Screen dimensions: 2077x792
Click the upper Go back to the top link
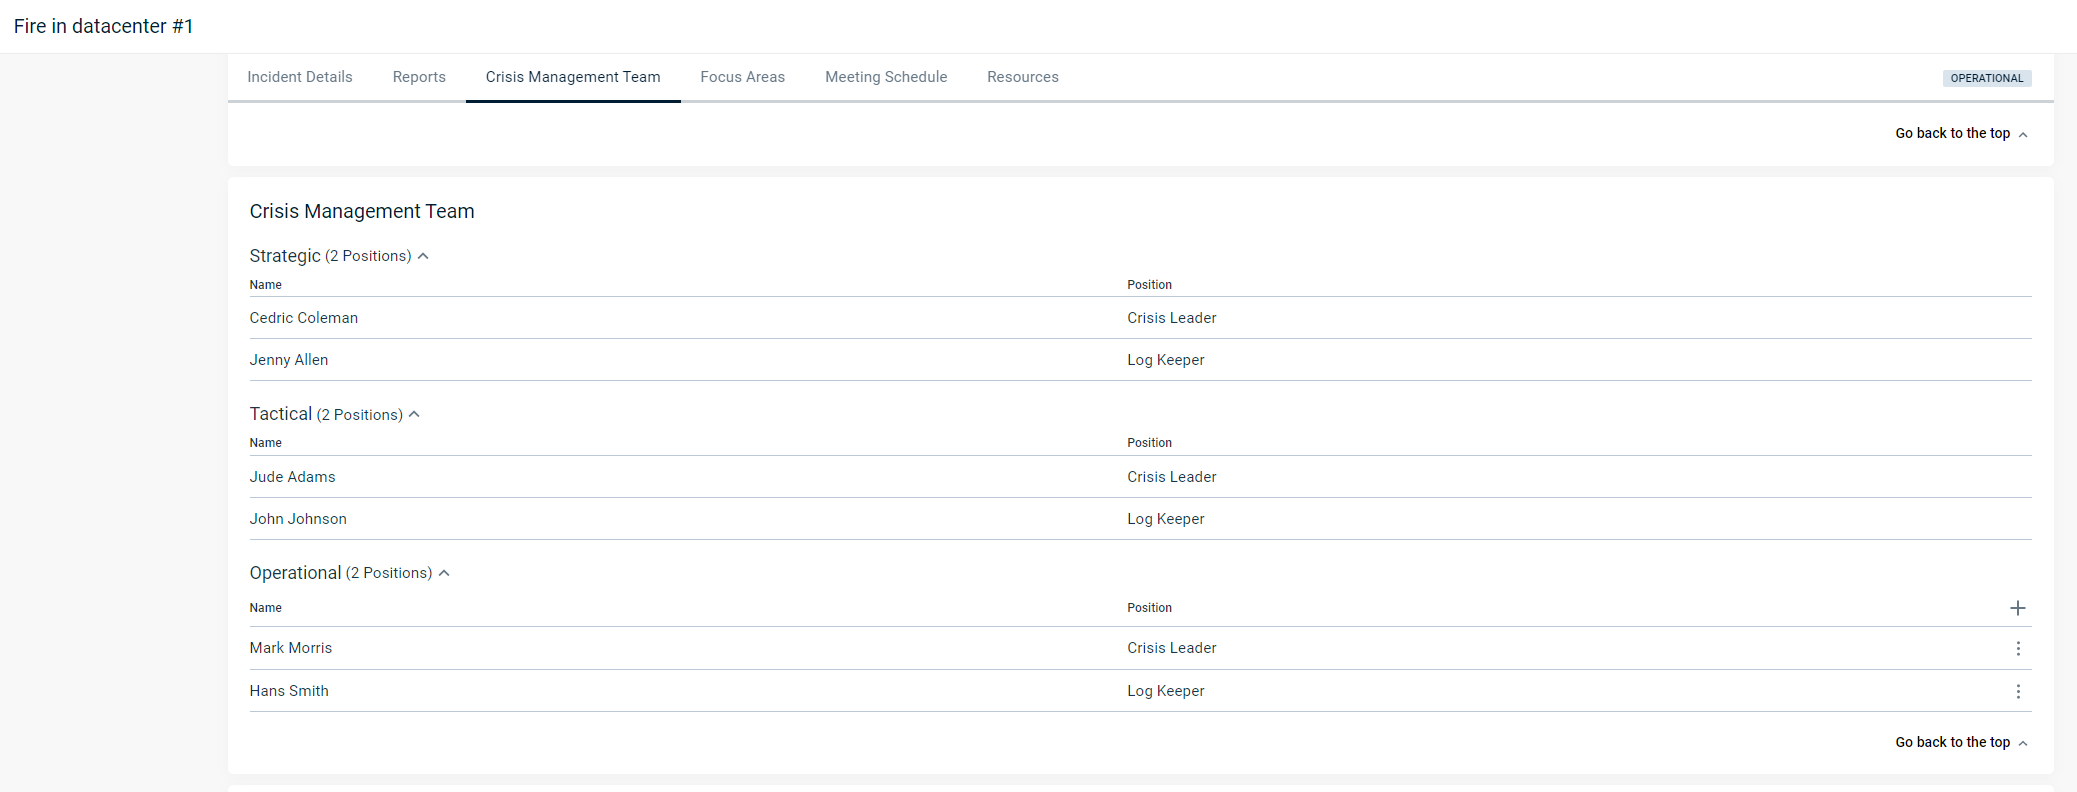[1961, 133]
